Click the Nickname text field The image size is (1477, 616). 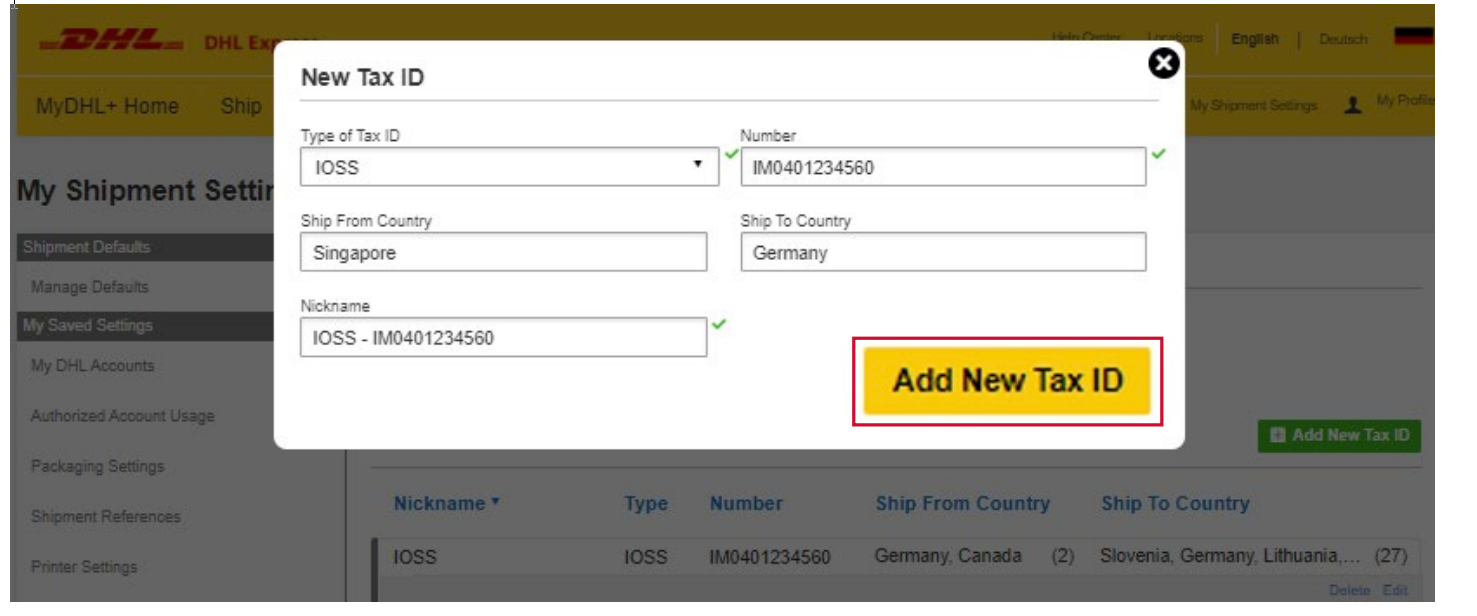point(503,338)
